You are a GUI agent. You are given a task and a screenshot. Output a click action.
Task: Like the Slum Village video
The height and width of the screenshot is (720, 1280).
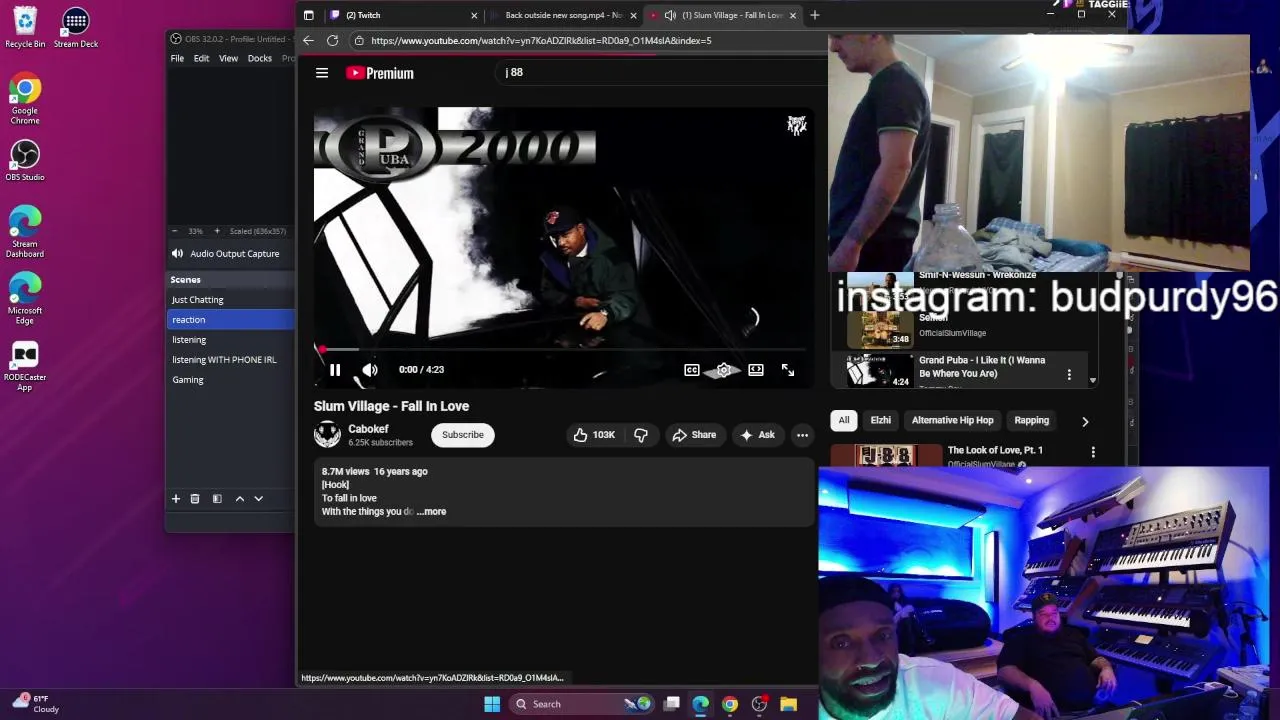point(594,435)
